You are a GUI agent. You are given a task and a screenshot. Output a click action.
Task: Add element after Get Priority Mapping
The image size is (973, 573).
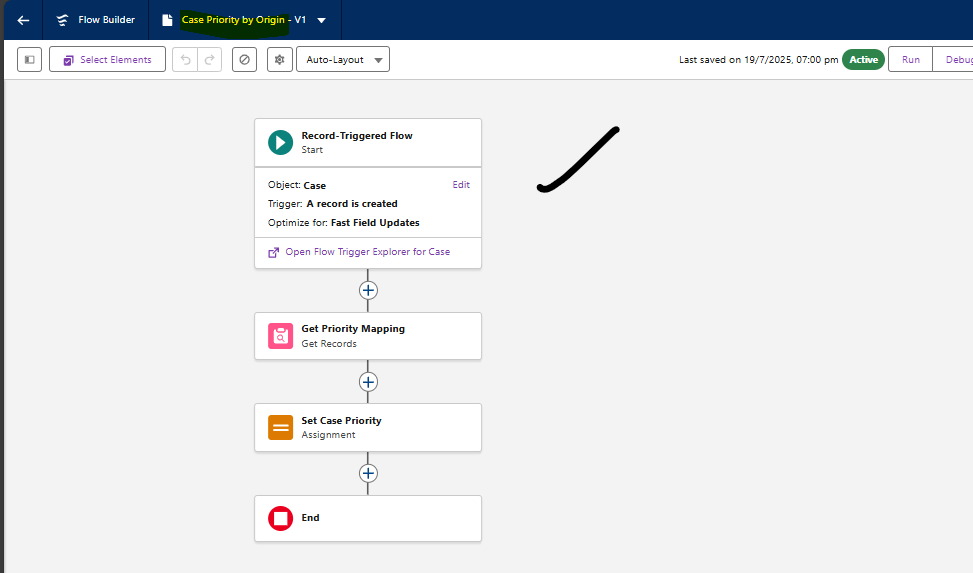coord(368,382)
